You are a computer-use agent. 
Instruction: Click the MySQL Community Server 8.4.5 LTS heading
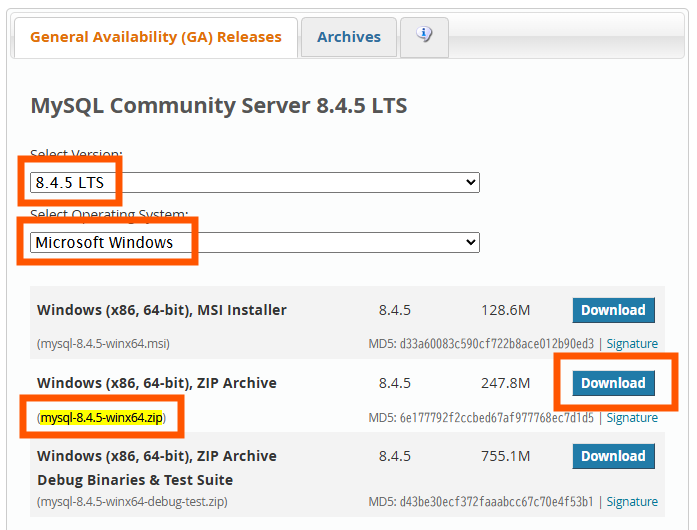pos(219,106)
